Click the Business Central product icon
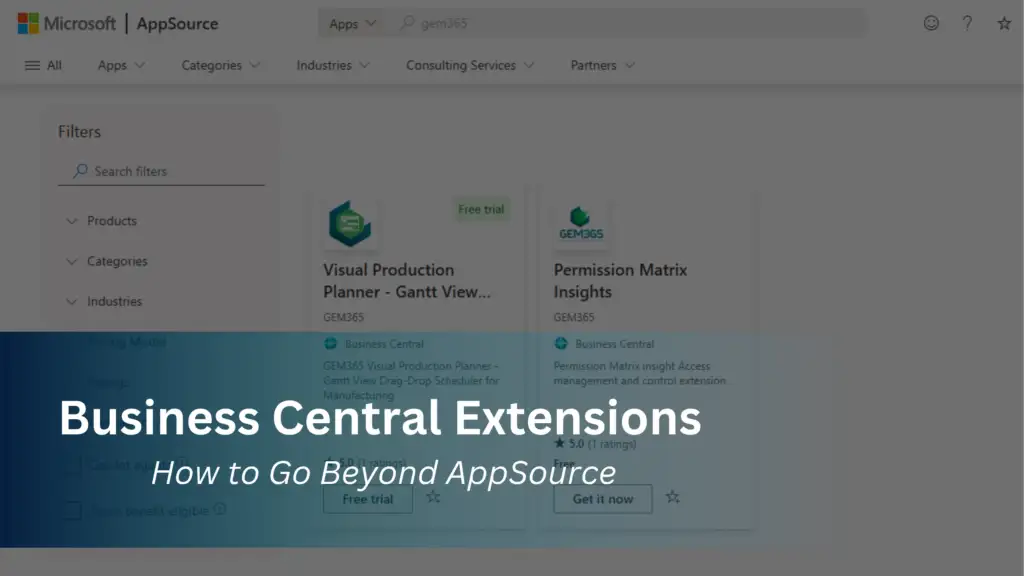This screenshot has height=576, width=1024. pos(333,344)
